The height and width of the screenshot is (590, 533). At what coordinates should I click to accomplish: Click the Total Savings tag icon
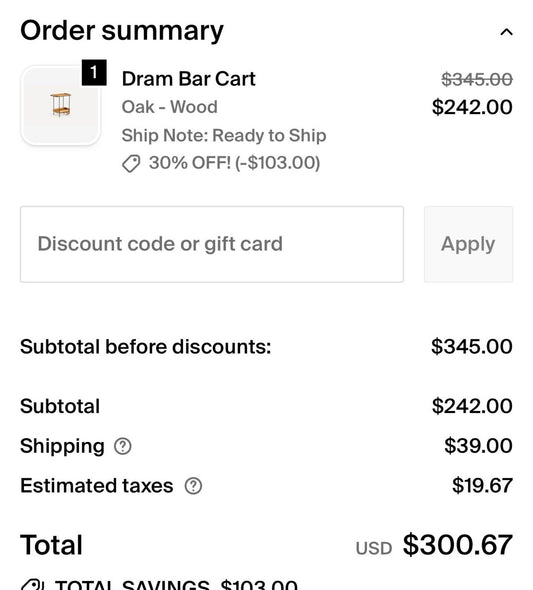tap(33, 585)
